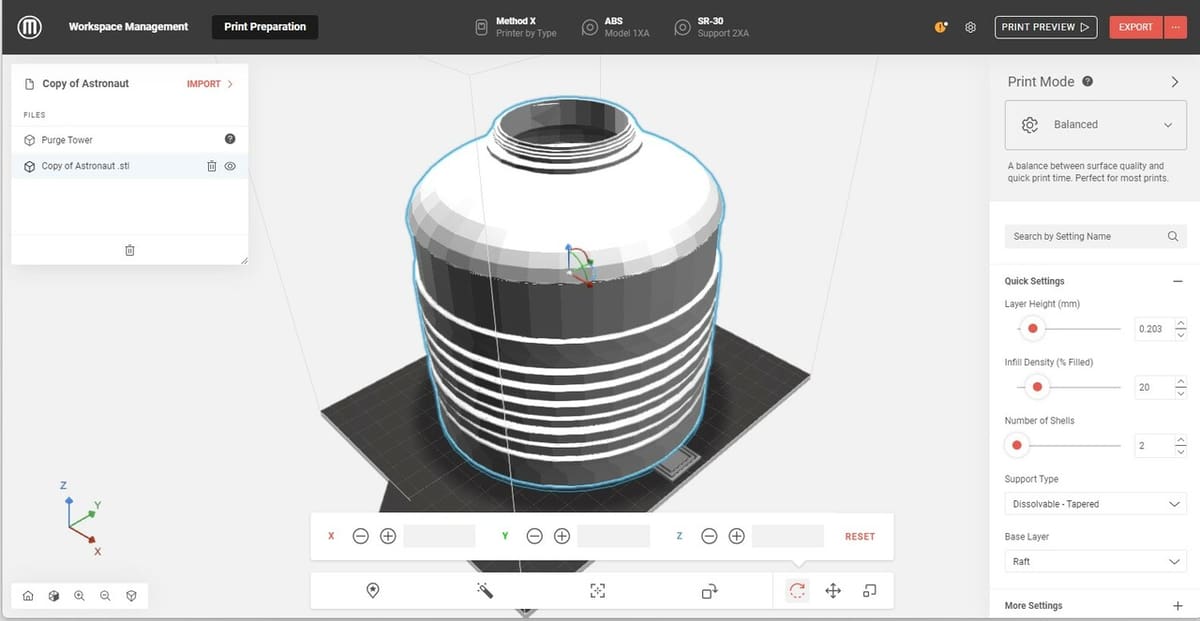1200x621 pixels.
Task: Open the orange notification indicator
Action: pos(941,27)
